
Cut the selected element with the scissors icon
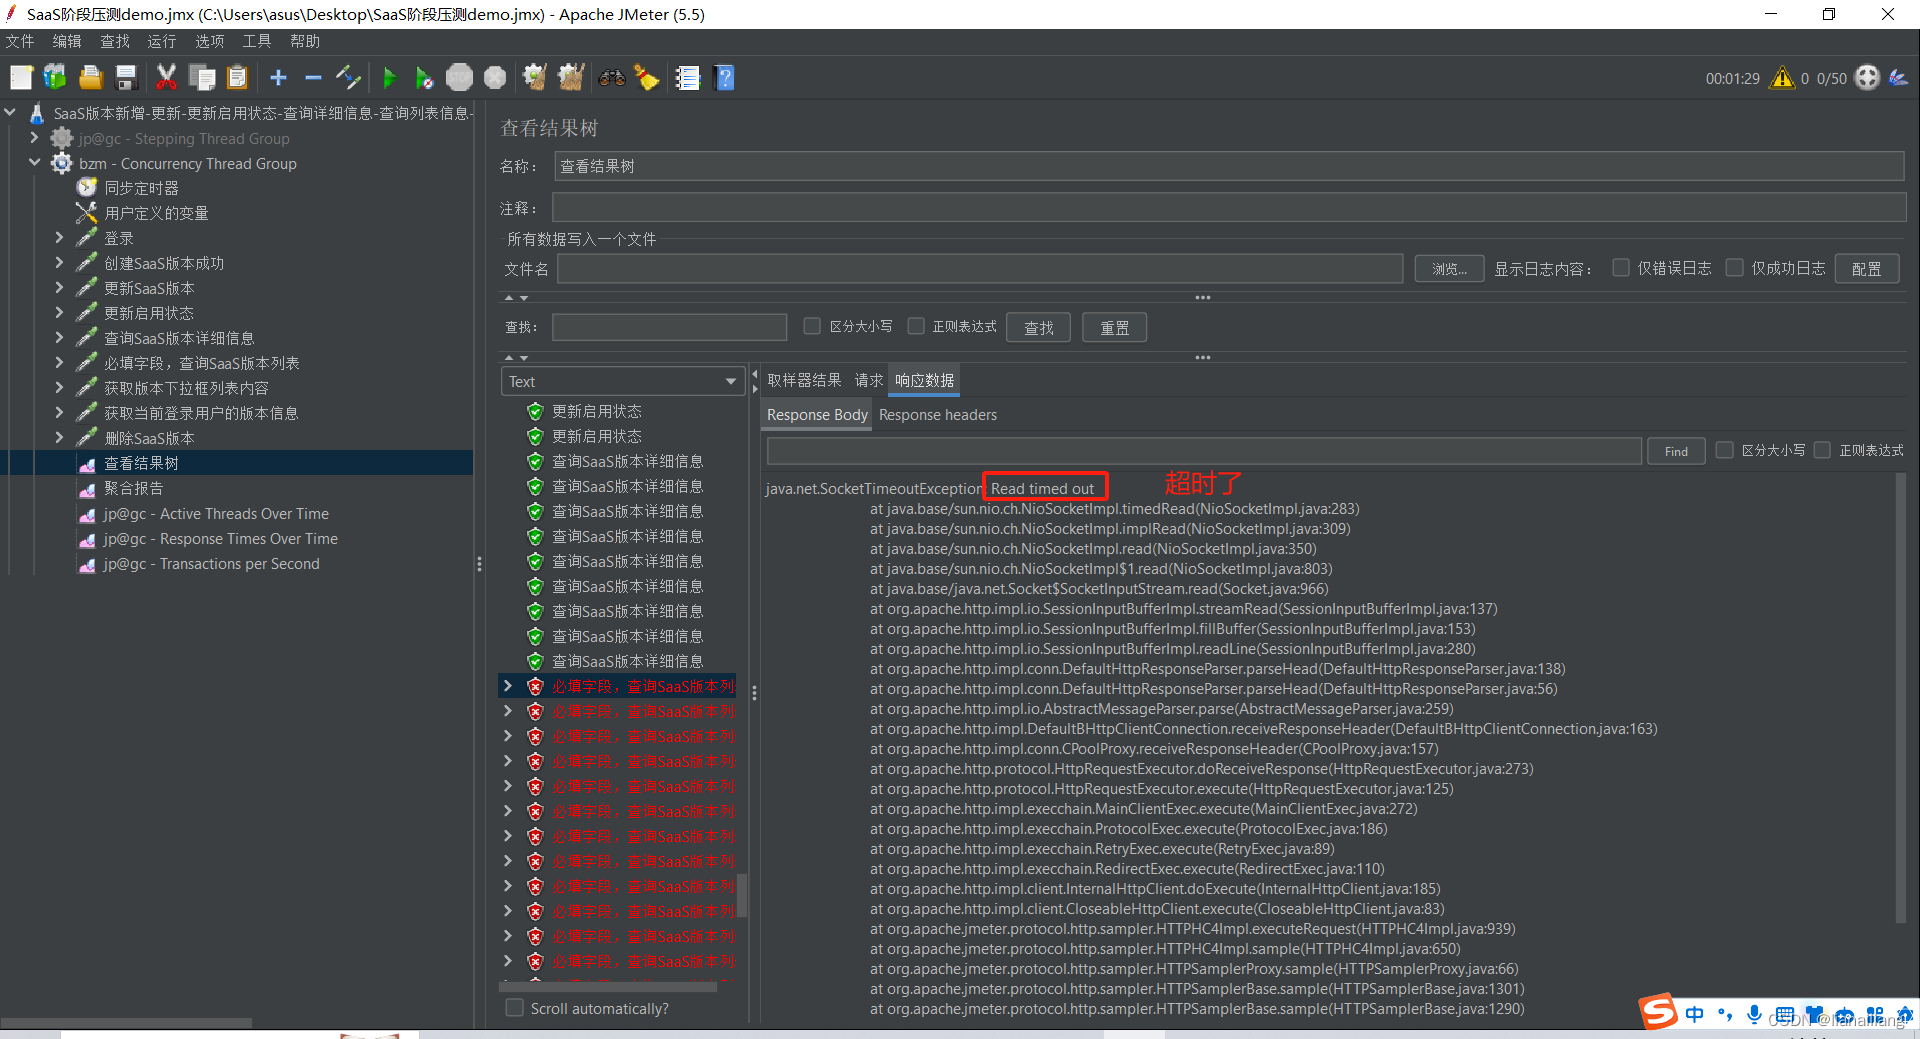click(166, 77)
